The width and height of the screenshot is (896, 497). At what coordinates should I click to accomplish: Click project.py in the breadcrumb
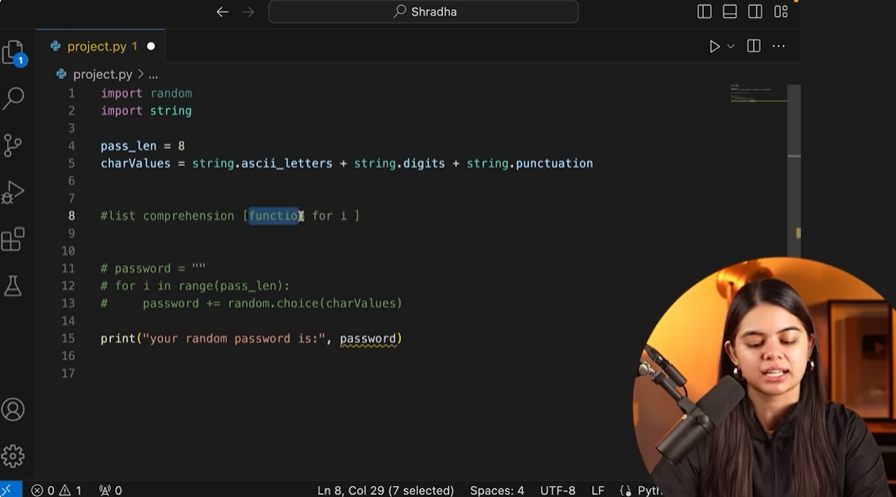point(102,74)
